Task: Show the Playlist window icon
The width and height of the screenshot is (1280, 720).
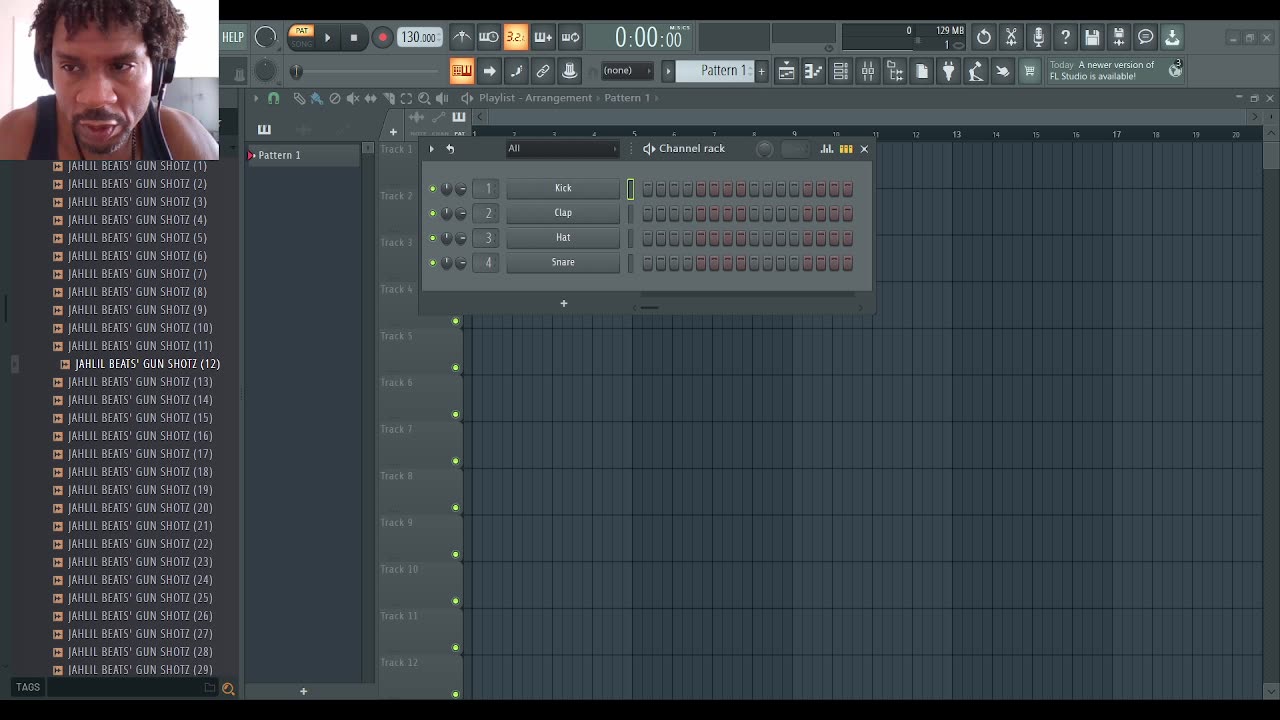Action: [x=786, y=70]
